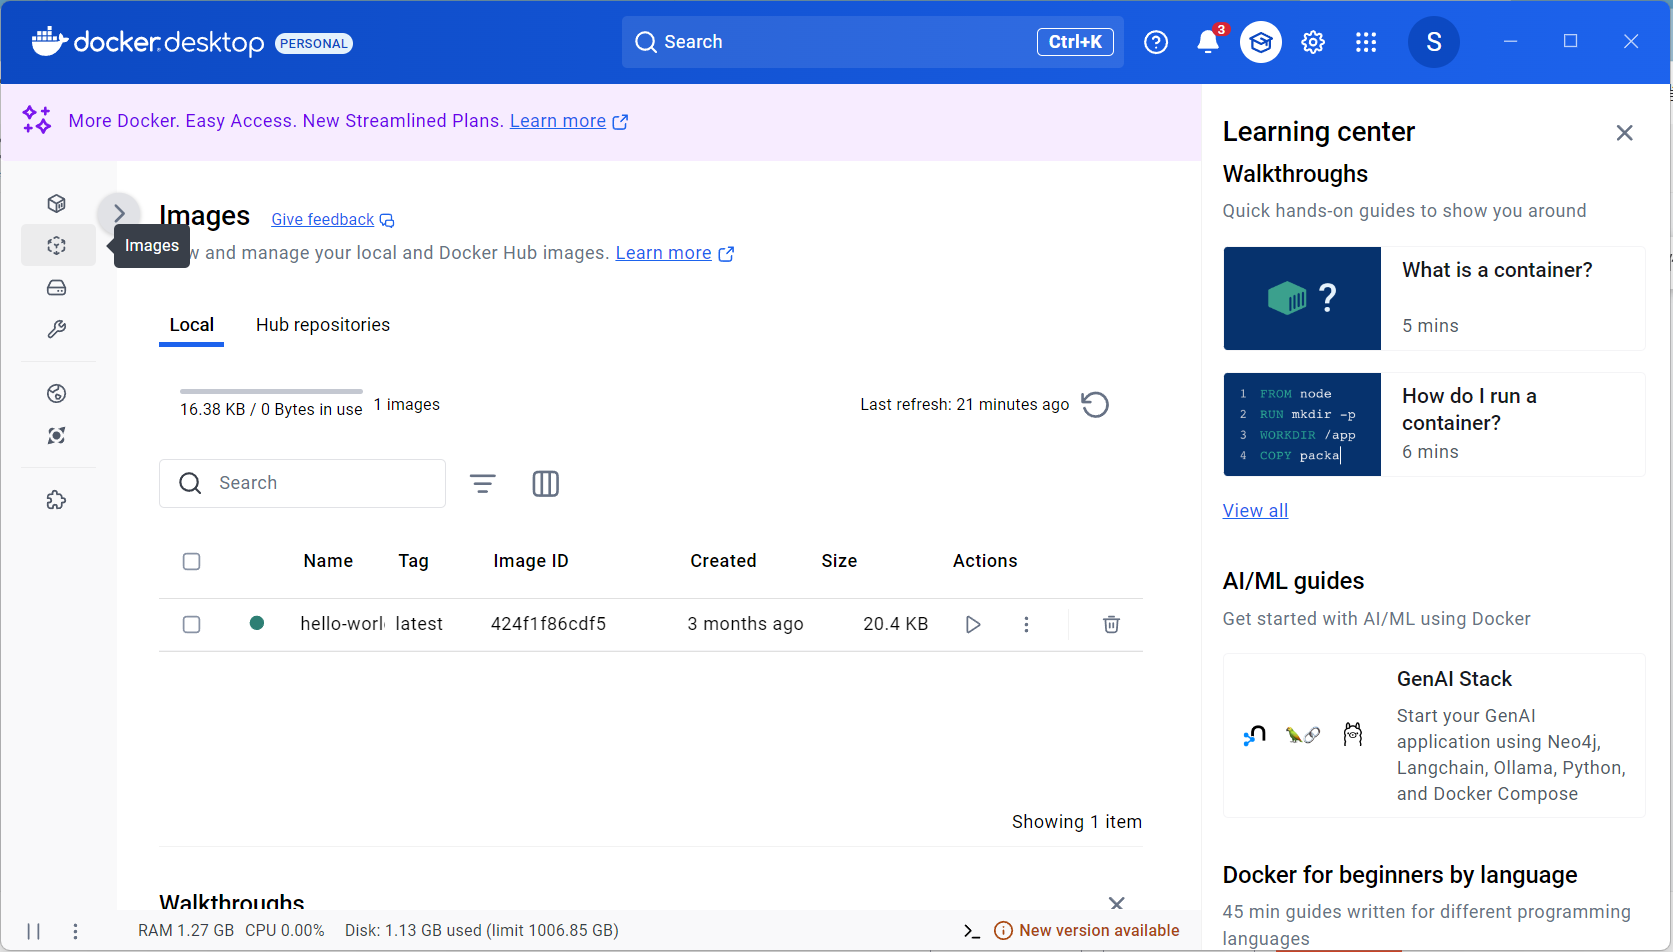
Task: Click the Tag column header
Action: pyautogui.click(x=413, y=562)
